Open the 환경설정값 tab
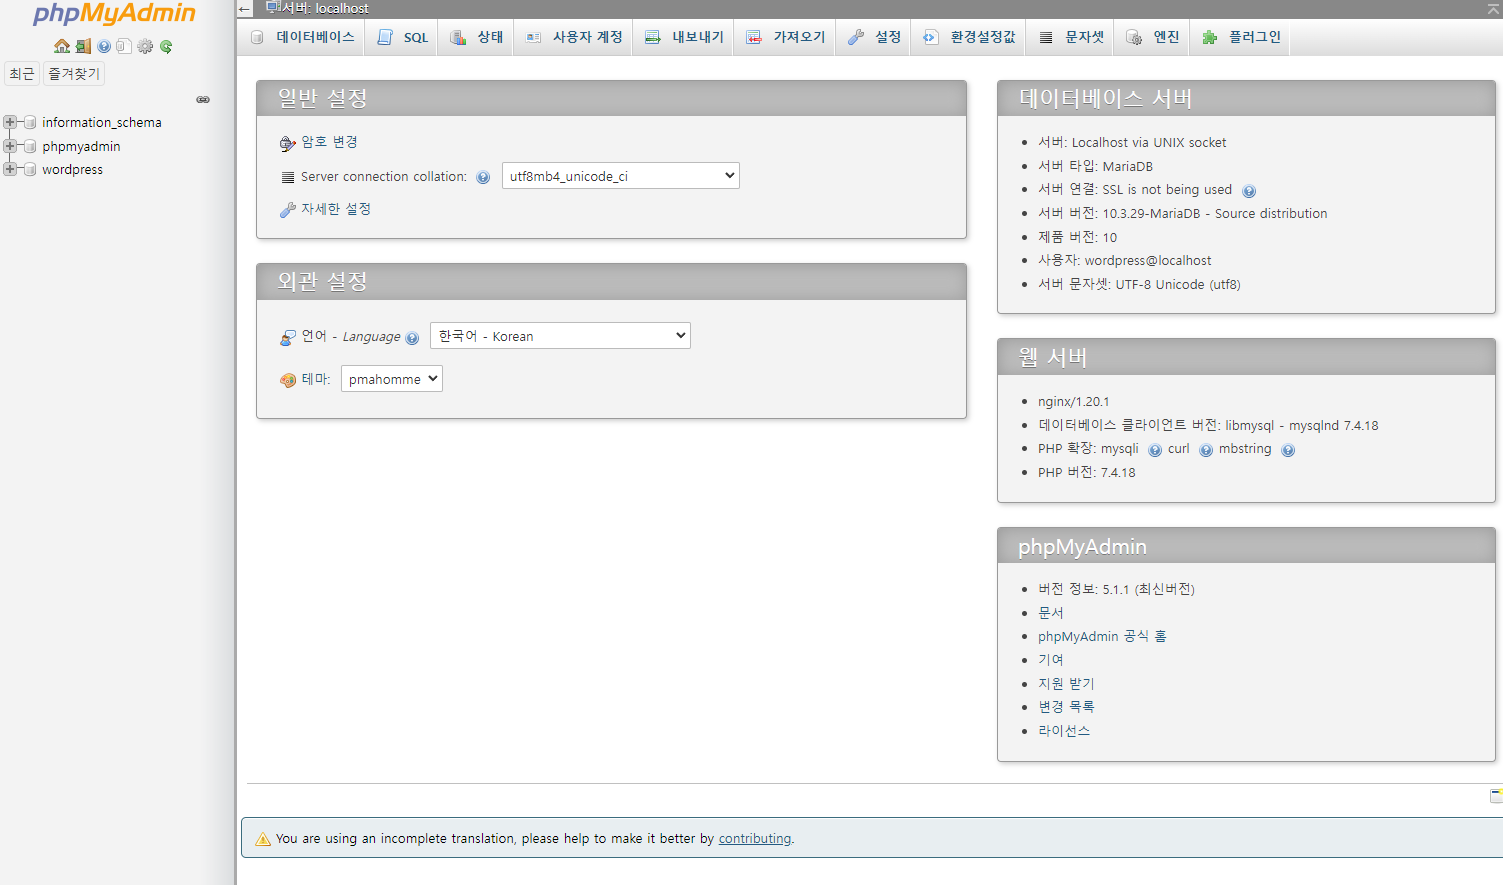The width and height of the screenshot is (1503, 885). [969, 37]
